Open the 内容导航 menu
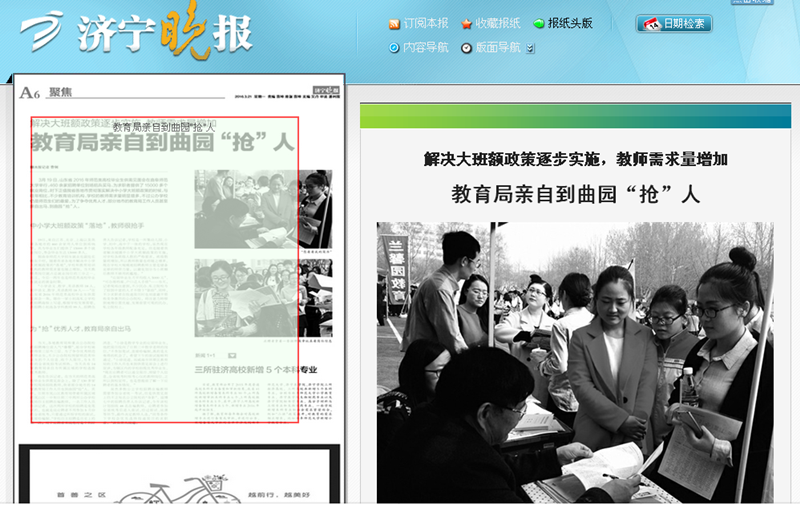The image size is (800, 505). click(x=425, y=48)
